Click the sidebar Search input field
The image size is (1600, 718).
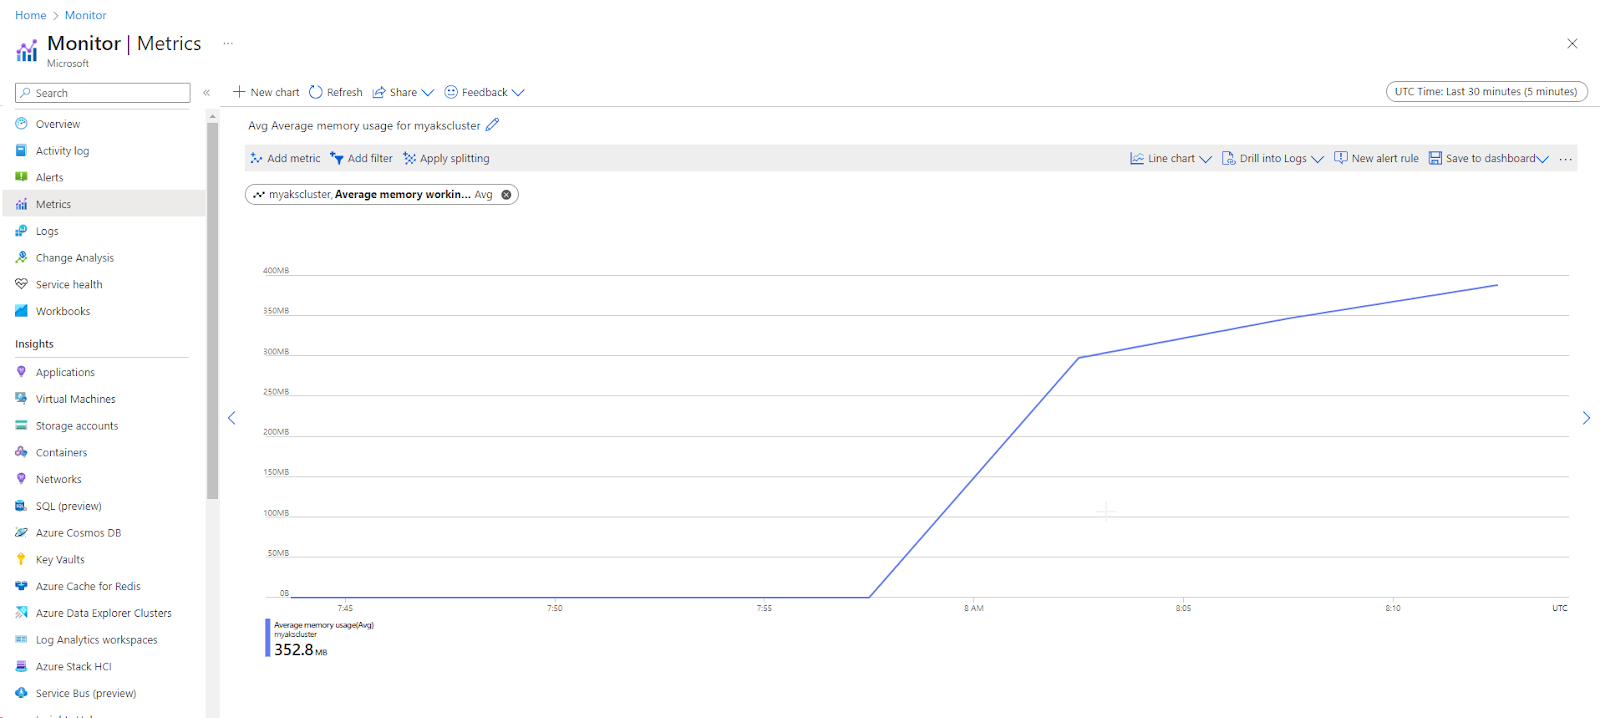click(x=102, y=93)
